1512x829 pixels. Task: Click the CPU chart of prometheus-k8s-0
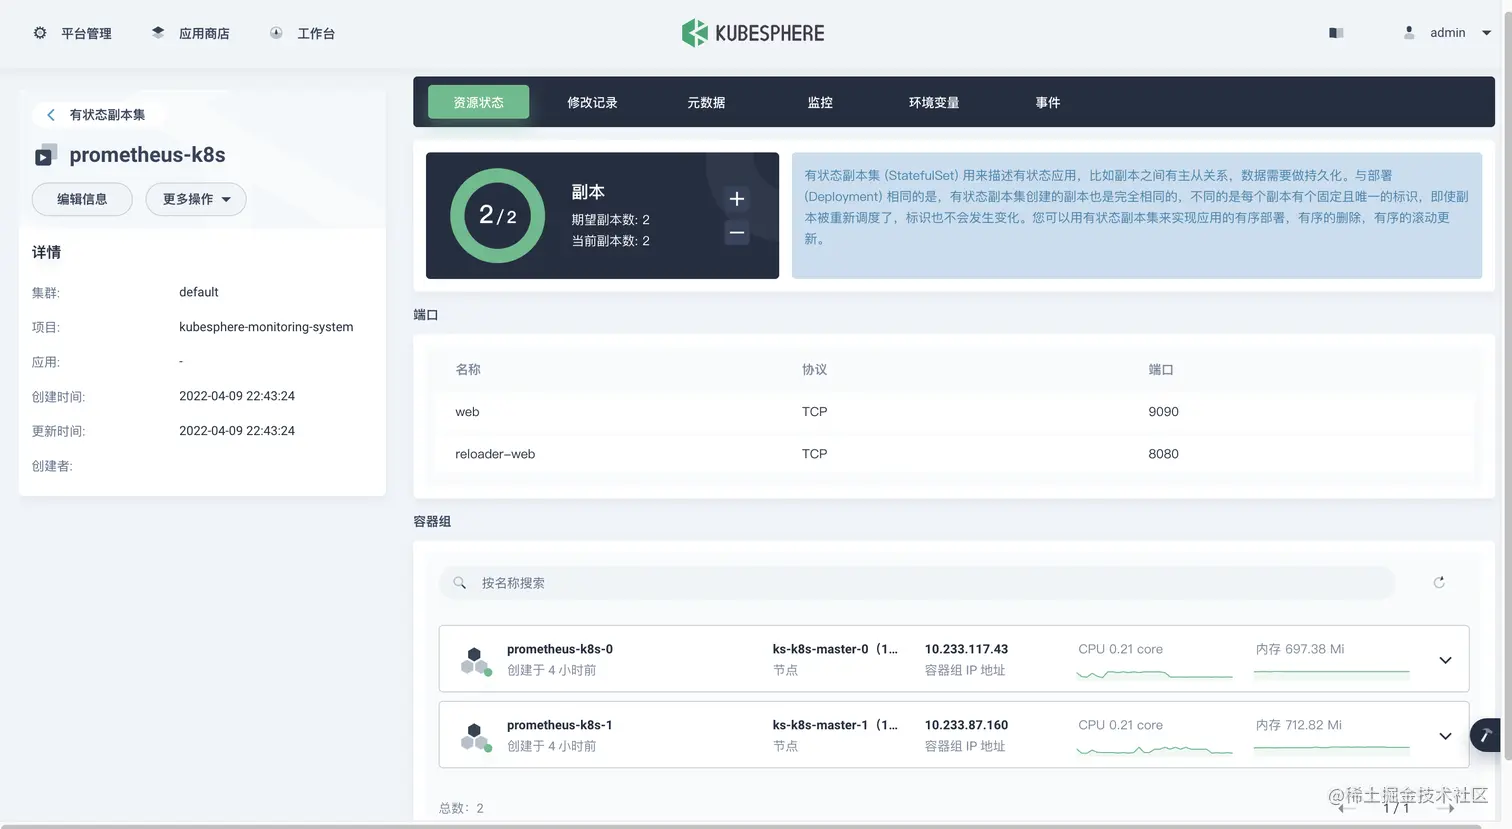click(1154, 674)
